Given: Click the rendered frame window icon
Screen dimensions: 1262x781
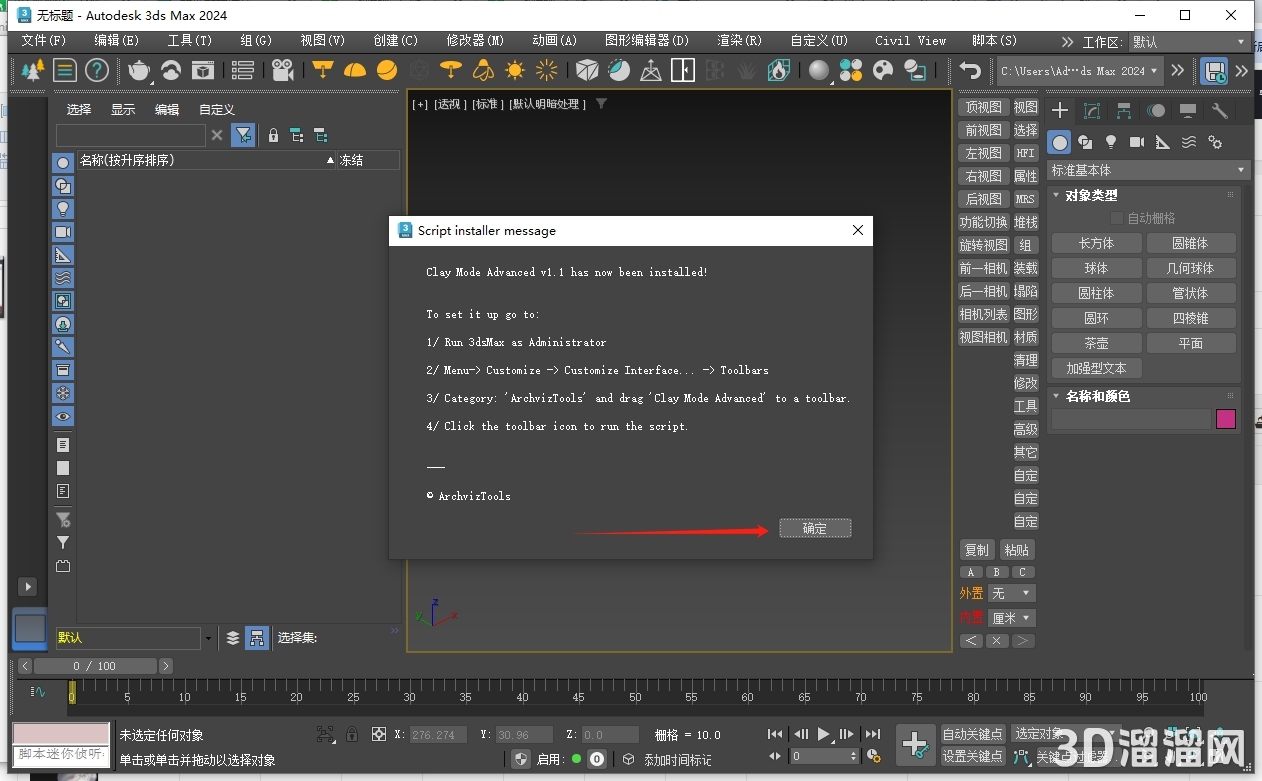Looking at the screenshot, I should coord(203,70).
